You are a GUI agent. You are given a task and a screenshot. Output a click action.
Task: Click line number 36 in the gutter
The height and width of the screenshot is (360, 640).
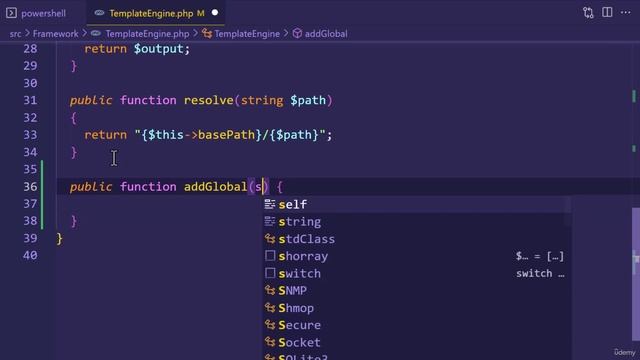pyautogui.click(x=30, y=187)
